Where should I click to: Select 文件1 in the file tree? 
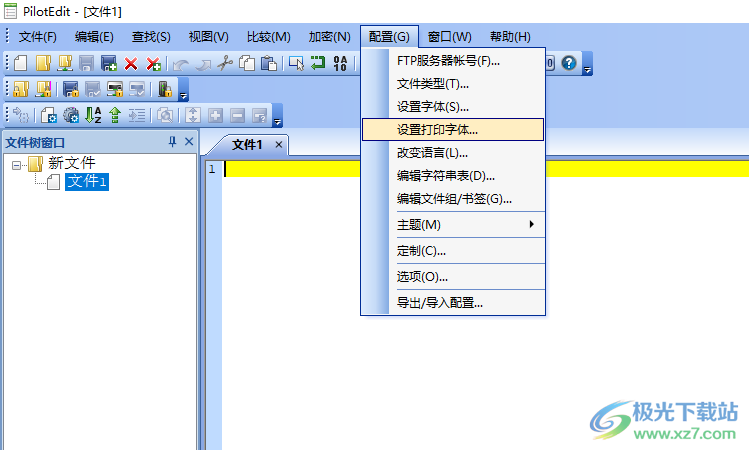[x=87, y=182]
